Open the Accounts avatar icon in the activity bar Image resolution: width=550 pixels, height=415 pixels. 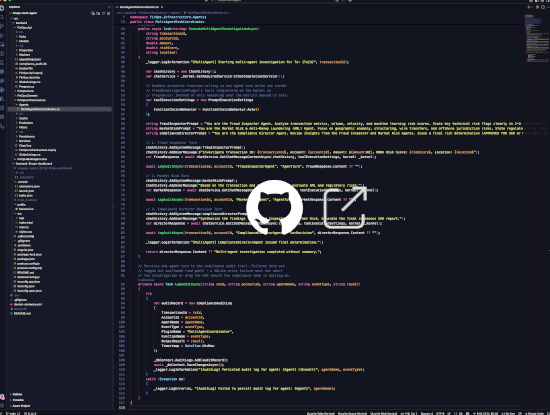[2, 397]
